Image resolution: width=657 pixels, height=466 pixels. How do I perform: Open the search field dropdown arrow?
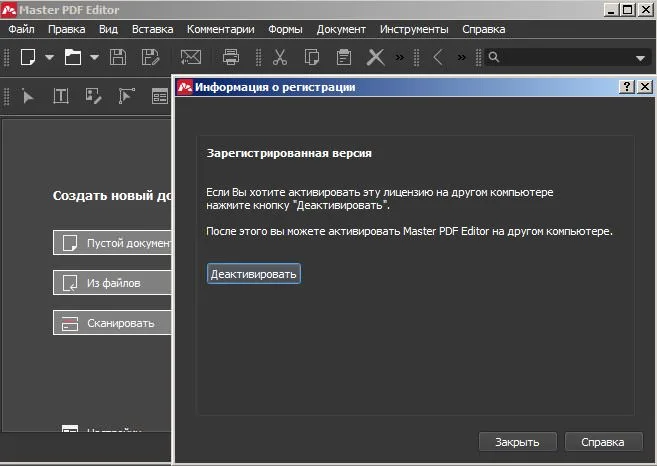(x=640, y=58)
